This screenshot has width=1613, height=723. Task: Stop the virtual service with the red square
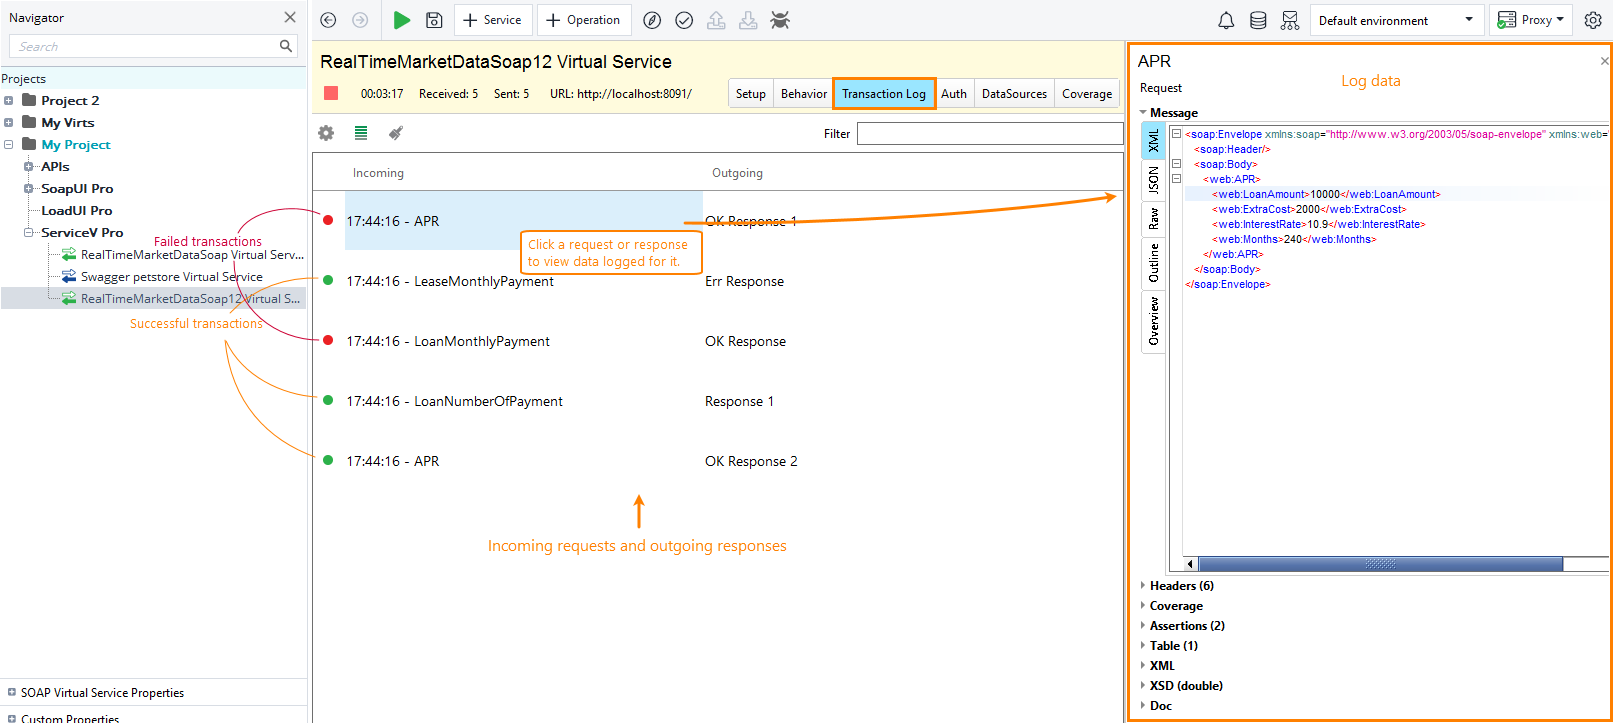point(331,93)
